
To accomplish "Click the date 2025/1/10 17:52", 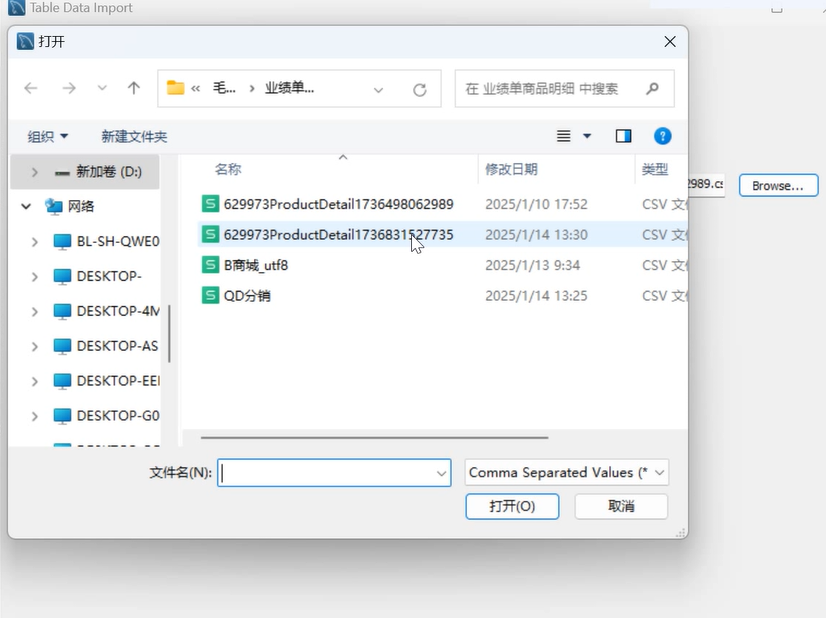I will pos(536,204).
